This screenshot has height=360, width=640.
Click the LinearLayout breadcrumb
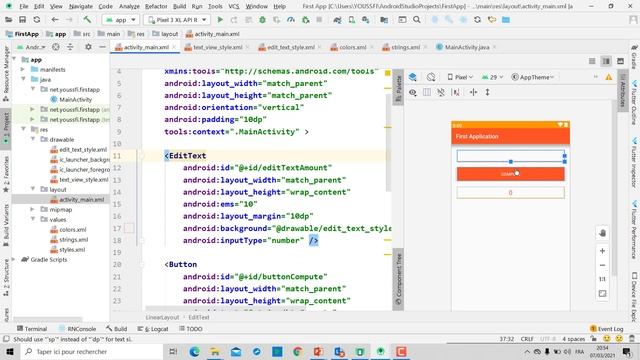click(162, 317)
